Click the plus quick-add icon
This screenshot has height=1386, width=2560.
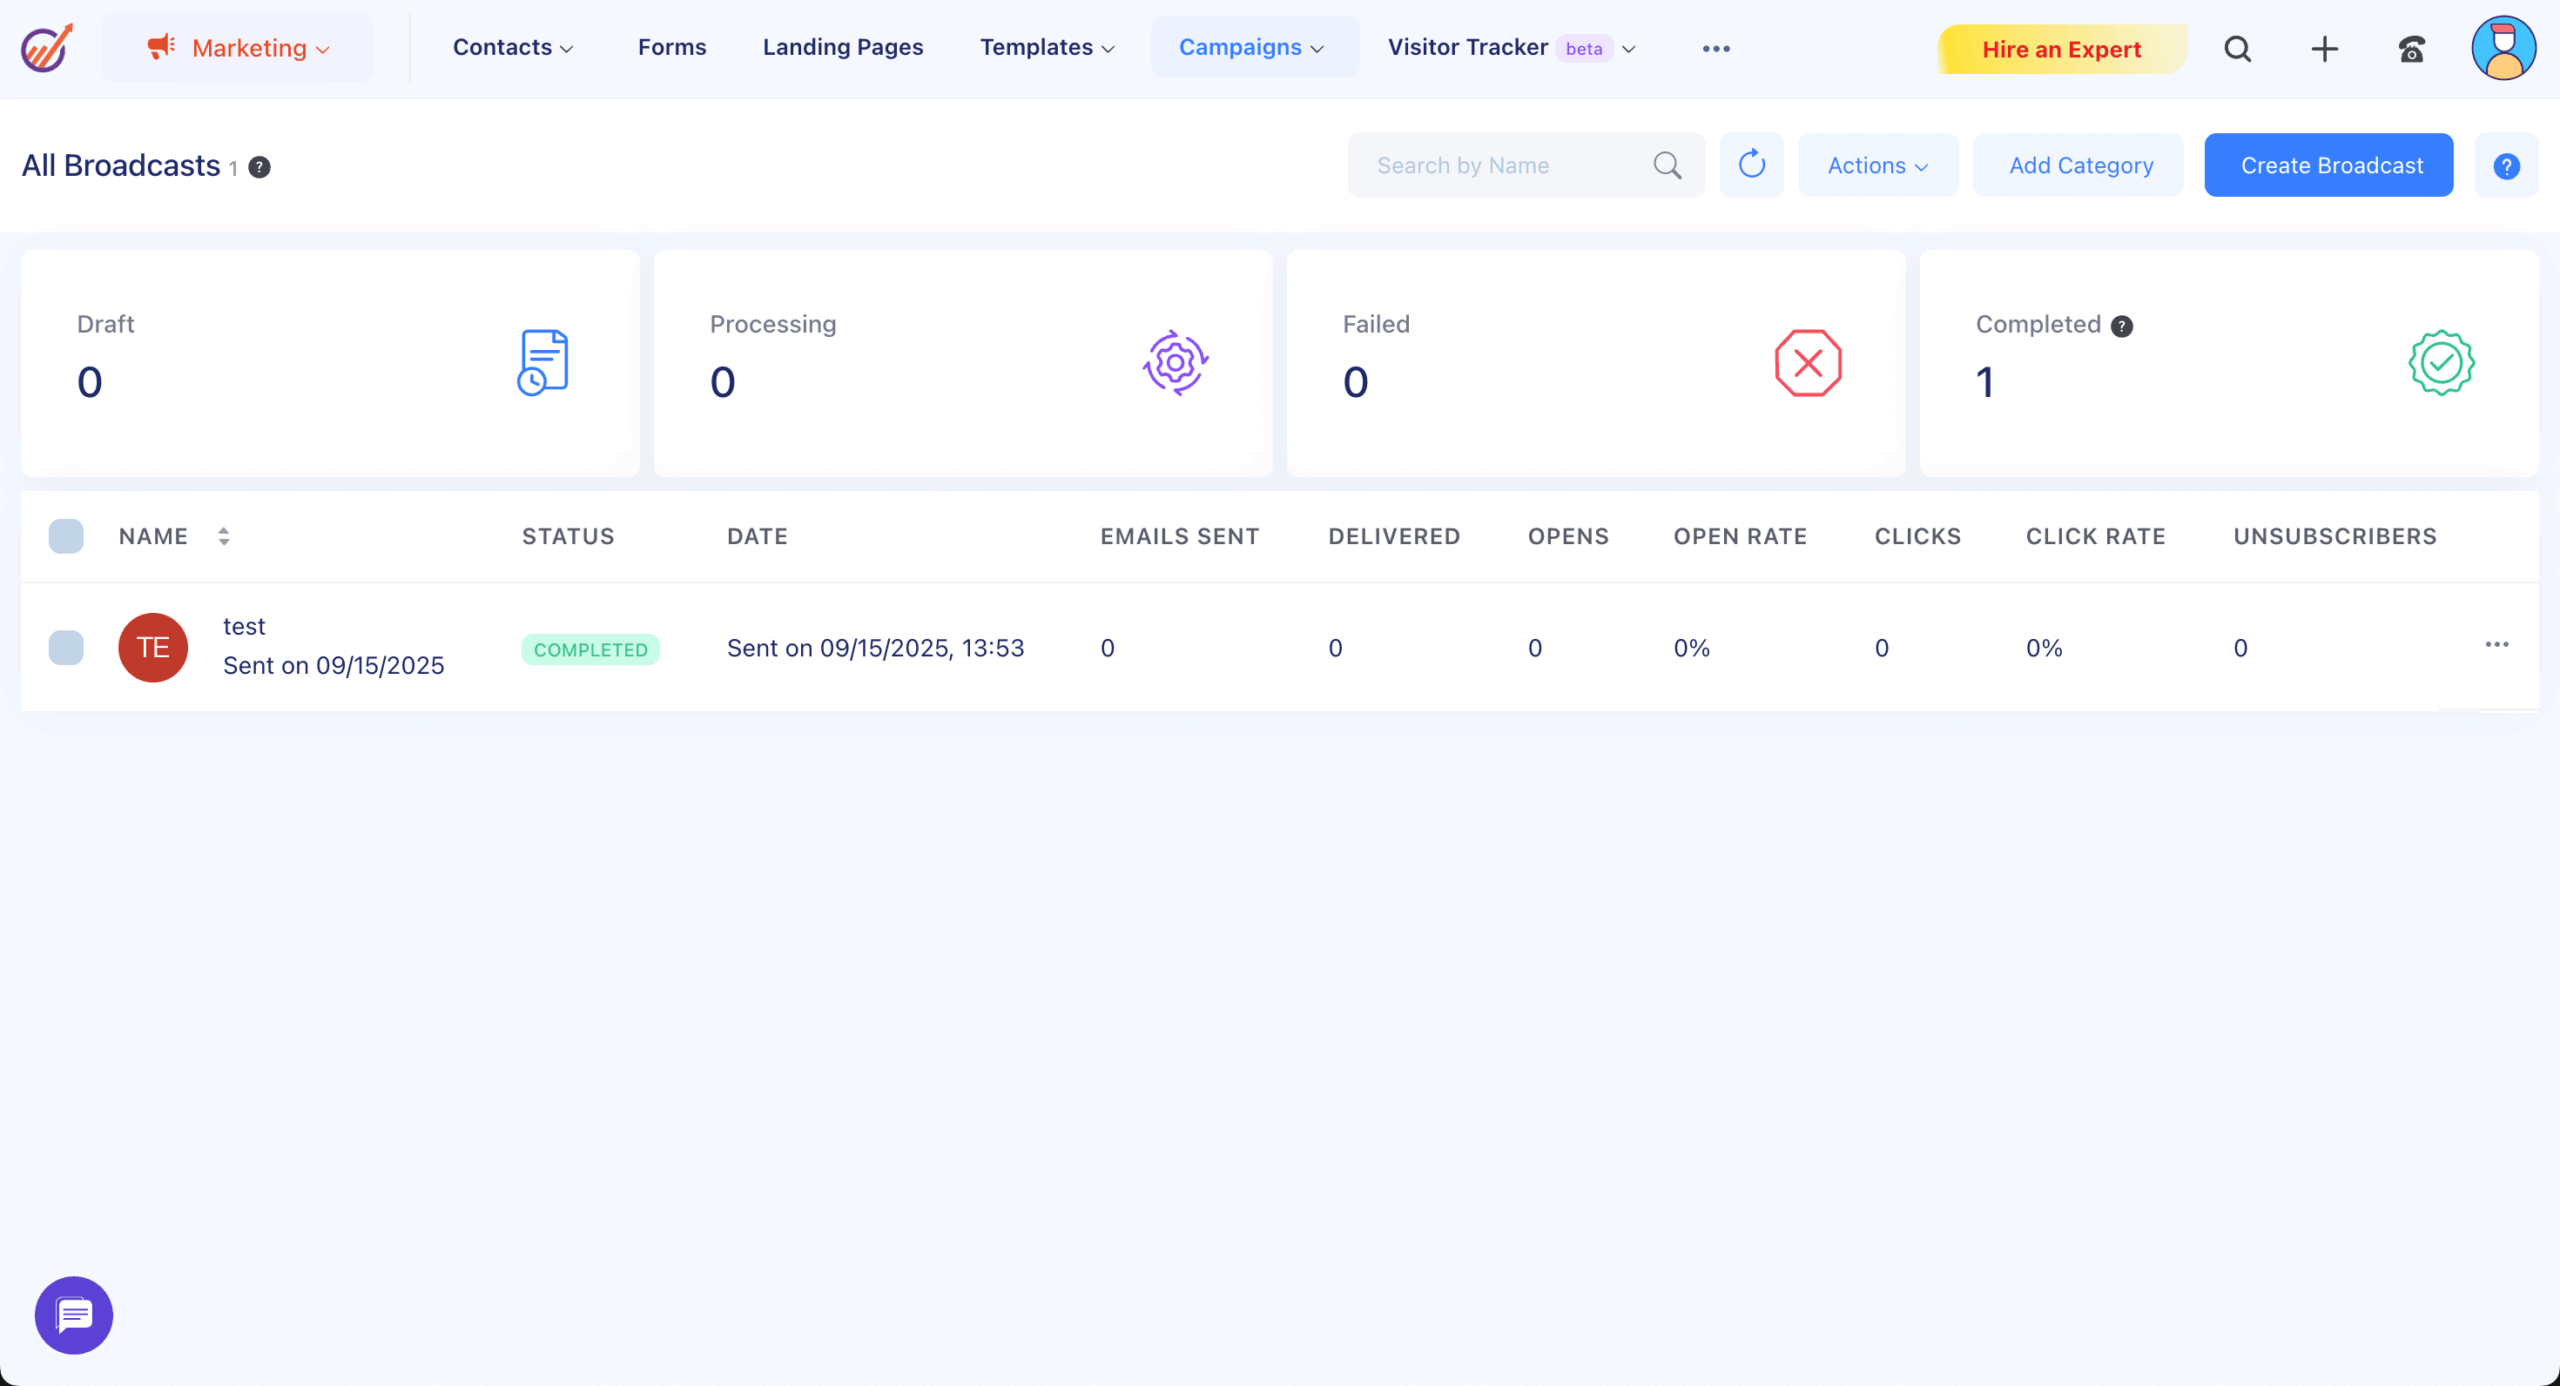[x=2324, y=48]
